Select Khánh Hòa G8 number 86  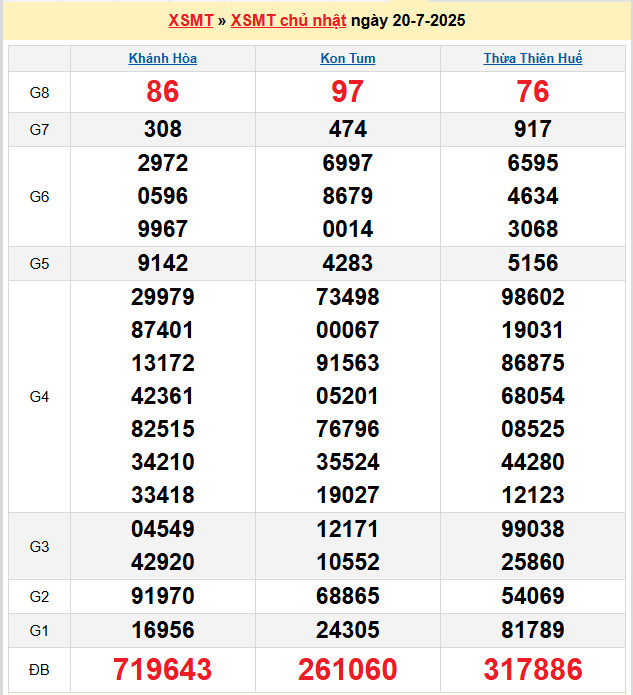(x=163, y=92)
